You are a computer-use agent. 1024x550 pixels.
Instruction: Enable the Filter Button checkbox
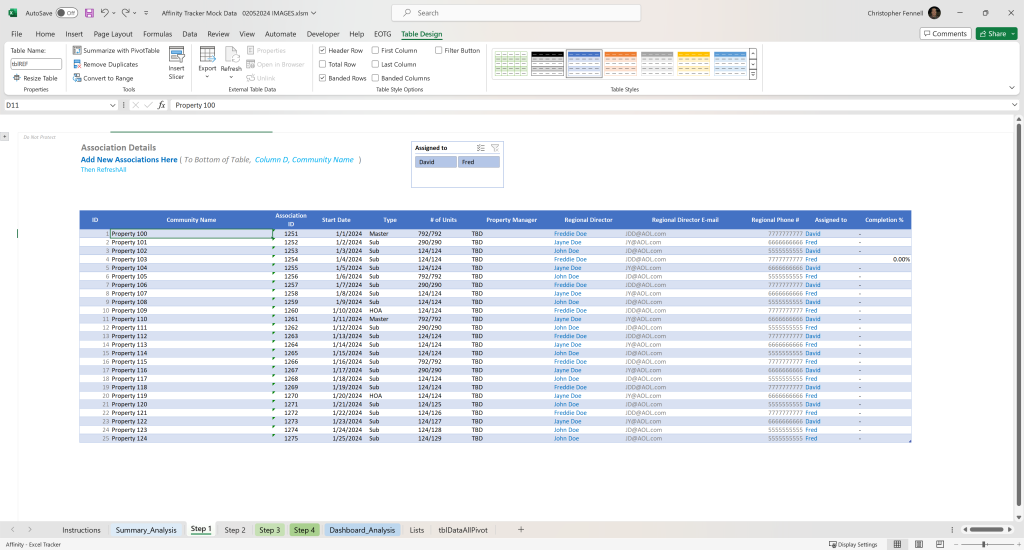click(439, 50)
